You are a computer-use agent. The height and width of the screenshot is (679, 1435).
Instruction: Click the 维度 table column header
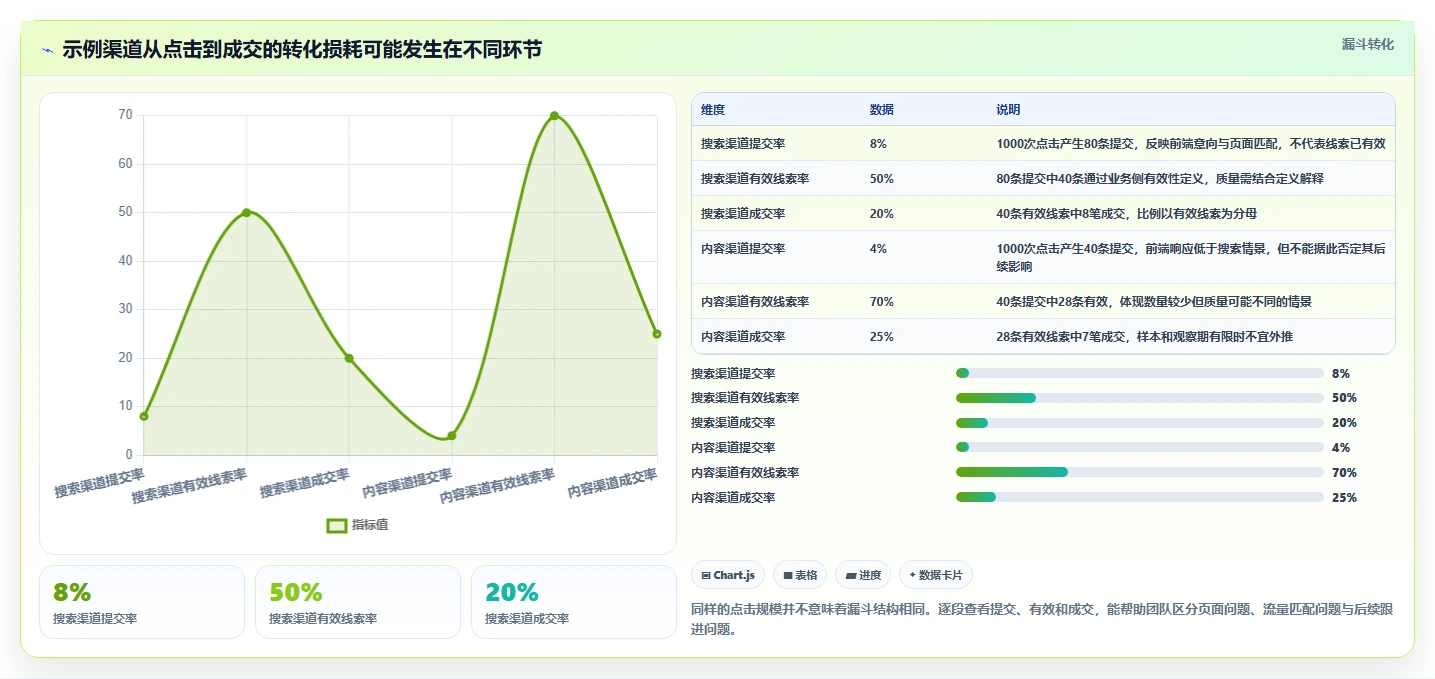(713, 109)
